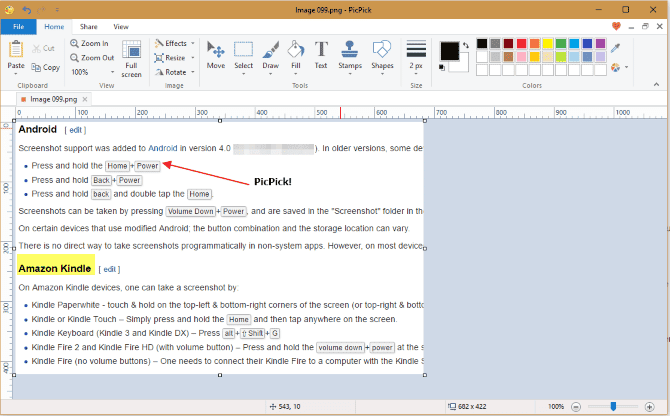Viewport: 670px width, 416px height.
Task: Open the Paste dropdown arrow
Action: point(16,74)
